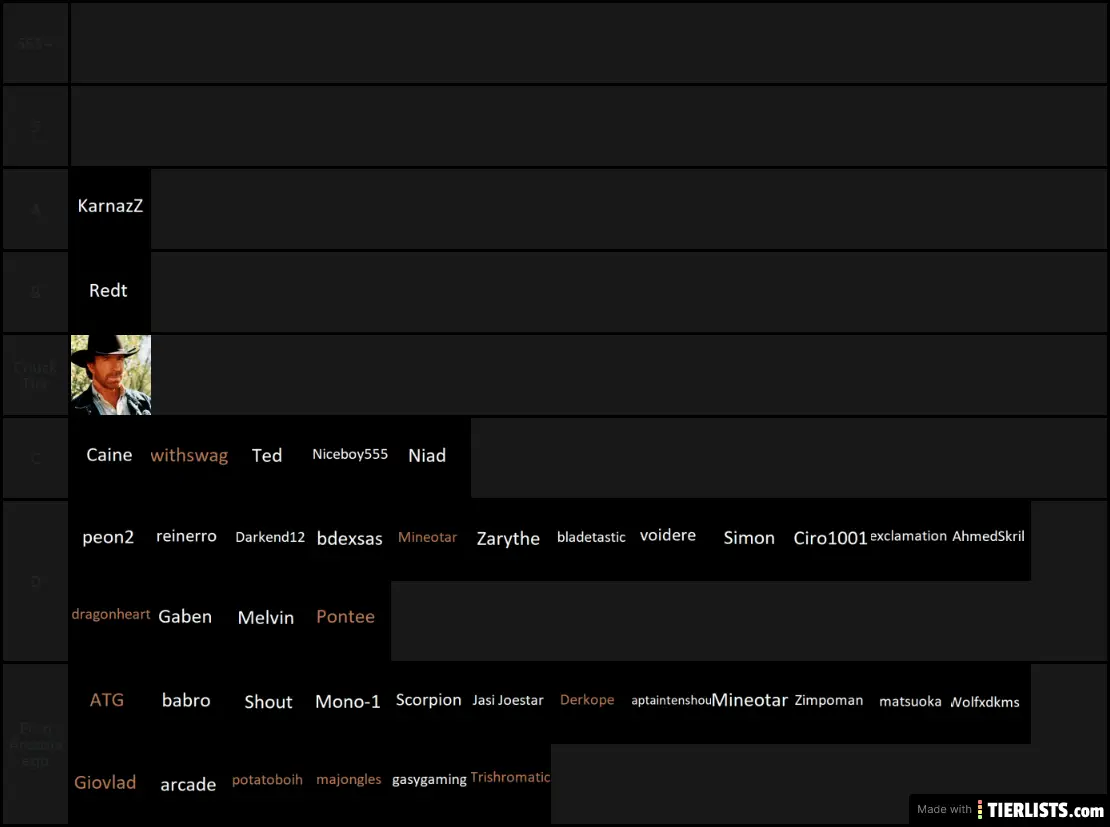This screenshot has width=1110, height=827.
Task: Select the gasygaming name tile
Action: 429,780
